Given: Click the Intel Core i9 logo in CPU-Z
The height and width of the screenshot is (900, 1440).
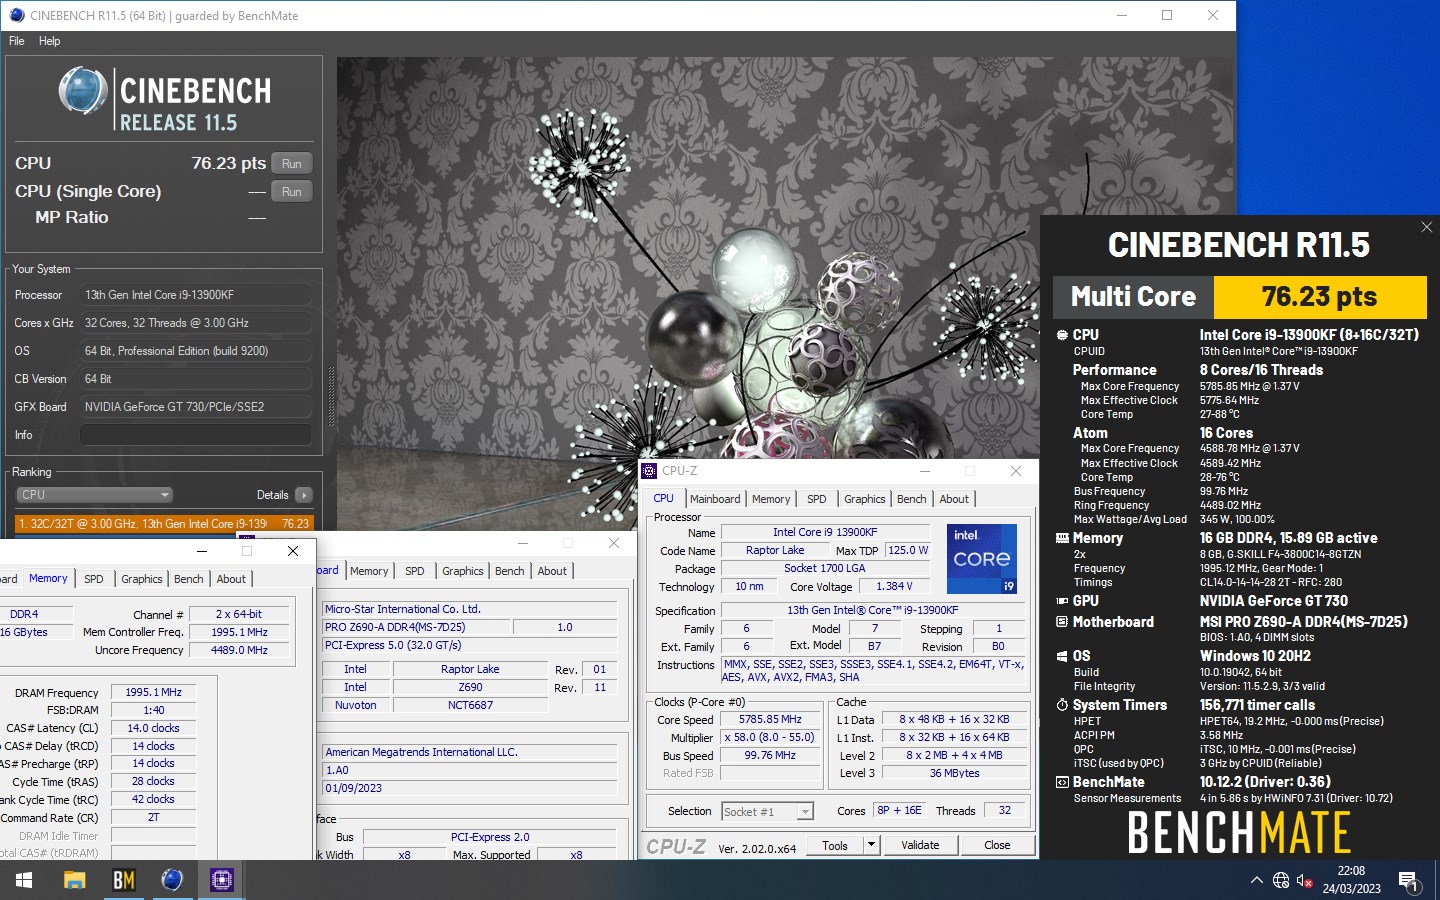Looking at the screenshot, I should 981,558.
